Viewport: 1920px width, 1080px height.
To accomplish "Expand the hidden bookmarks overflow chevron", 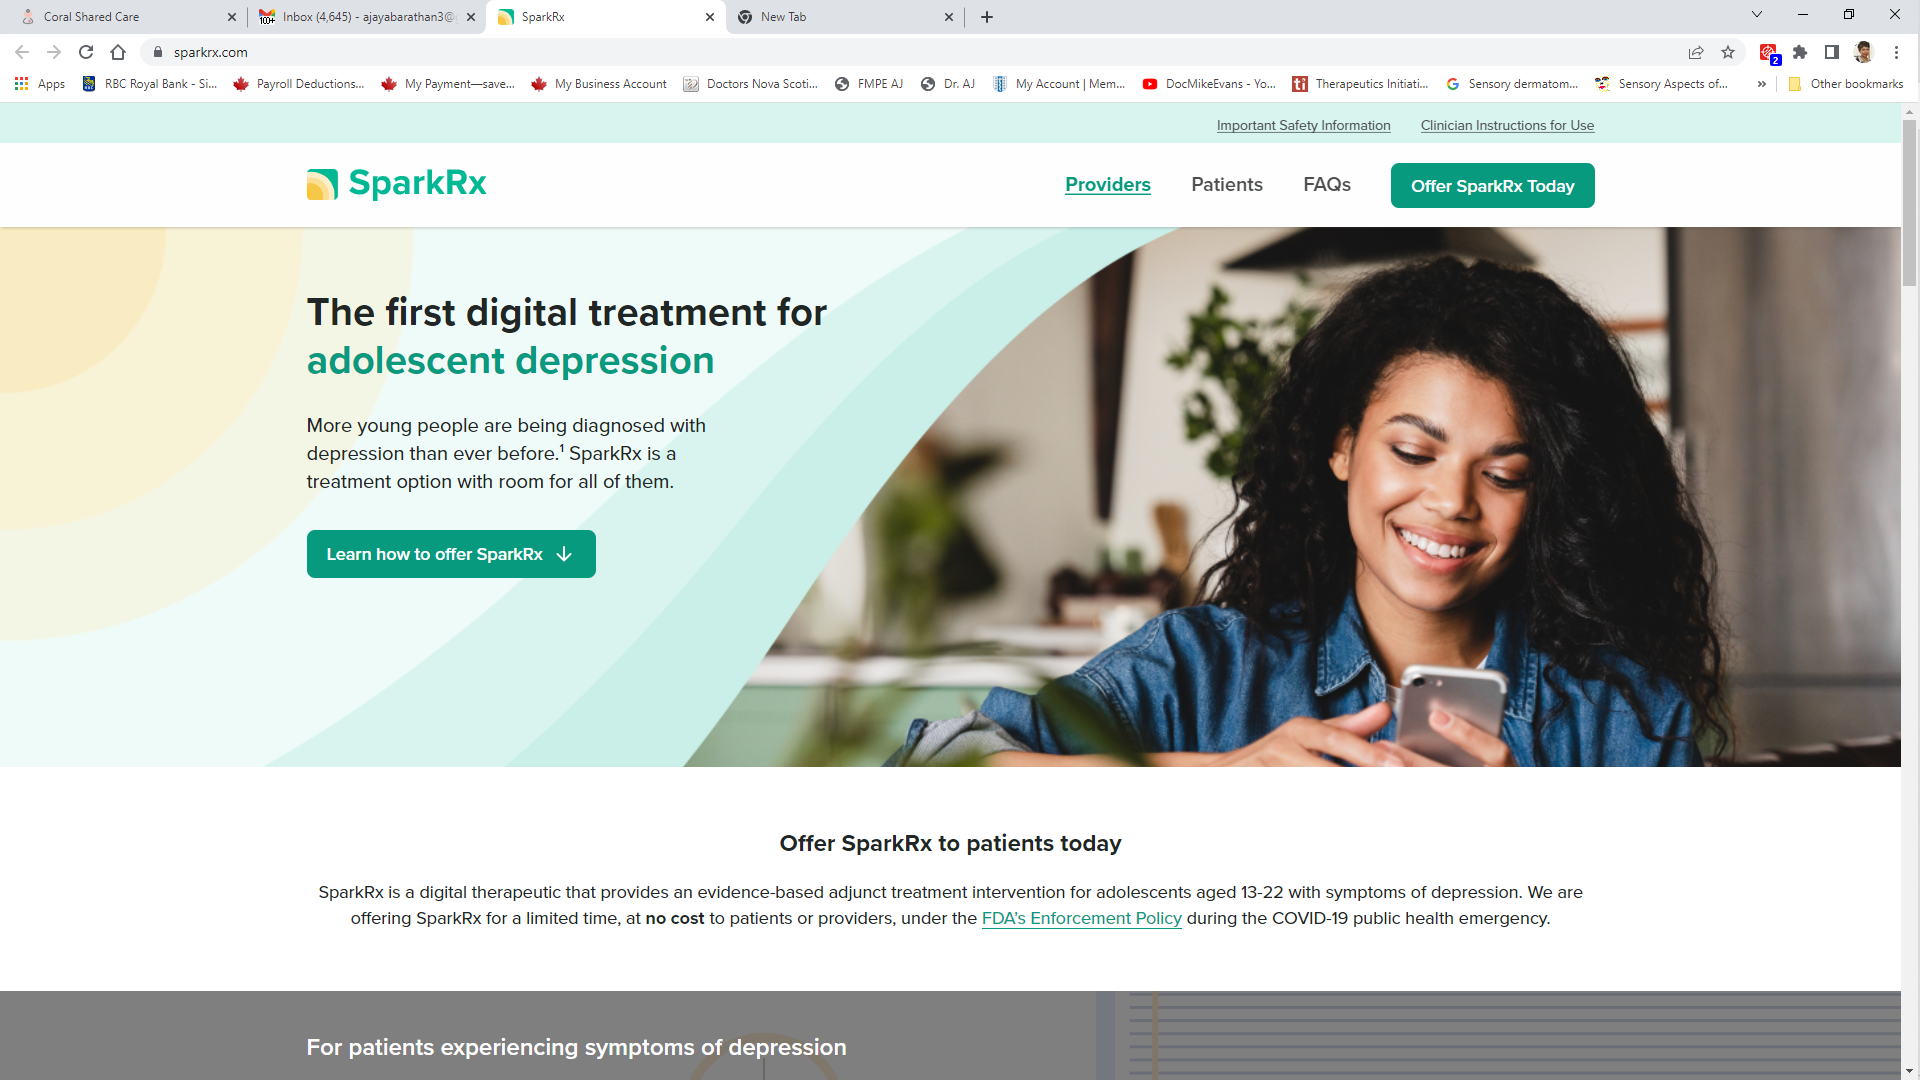I will point(1762,84).
